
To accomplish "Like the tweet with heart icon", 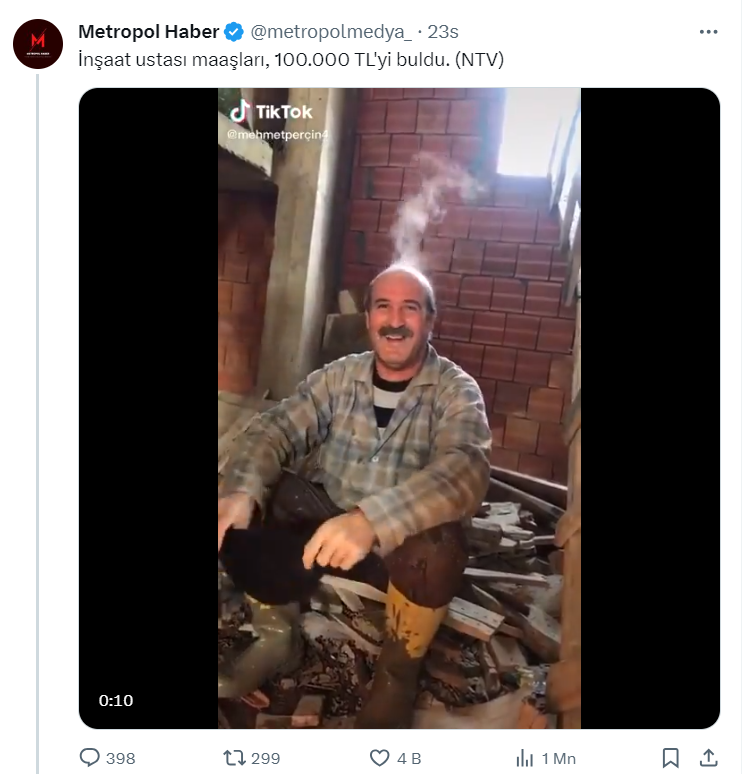I will tap(378, 758).
